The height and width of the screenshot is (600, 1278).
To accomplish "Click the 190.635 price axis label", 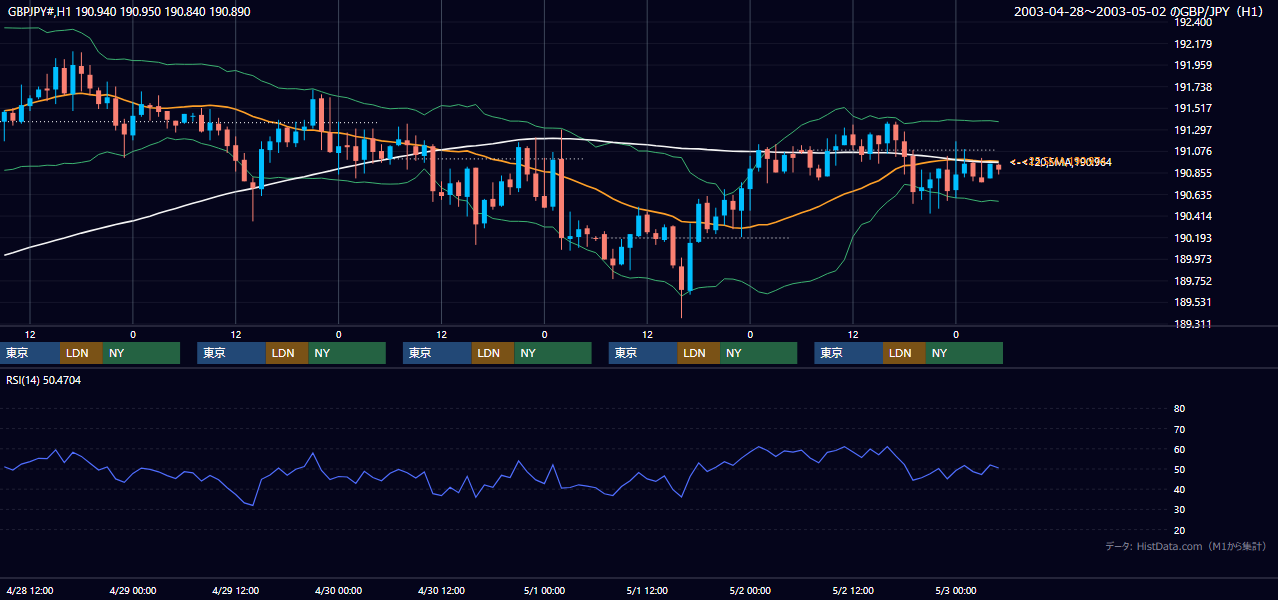I will pyautogui.click(x=1193, y=195).
